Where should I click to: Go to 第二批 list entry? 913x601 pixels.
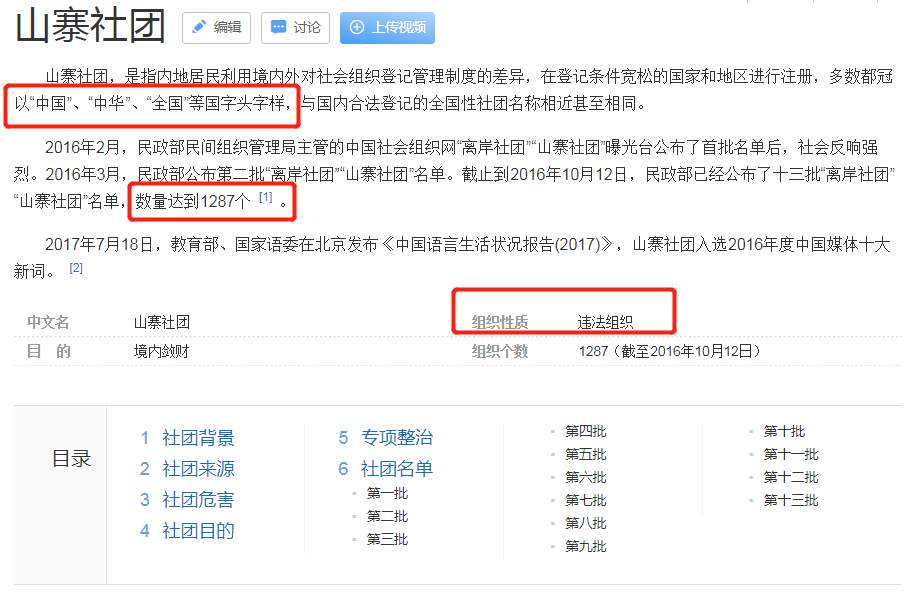[387, 516]
